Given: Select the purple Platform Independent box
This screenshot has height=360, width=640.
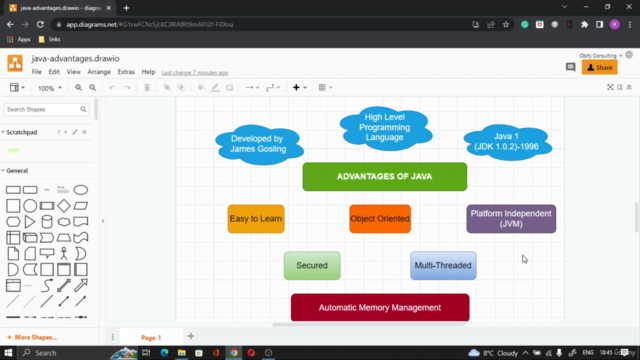Looking at the screenshot, I should tap(511, 219).
